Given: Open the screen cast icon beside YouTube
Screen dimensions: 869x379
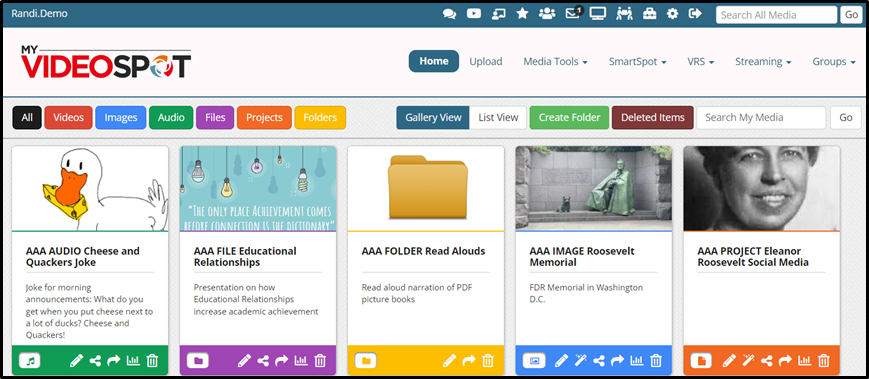Looking at the screenshot, I should click(498, 14).
